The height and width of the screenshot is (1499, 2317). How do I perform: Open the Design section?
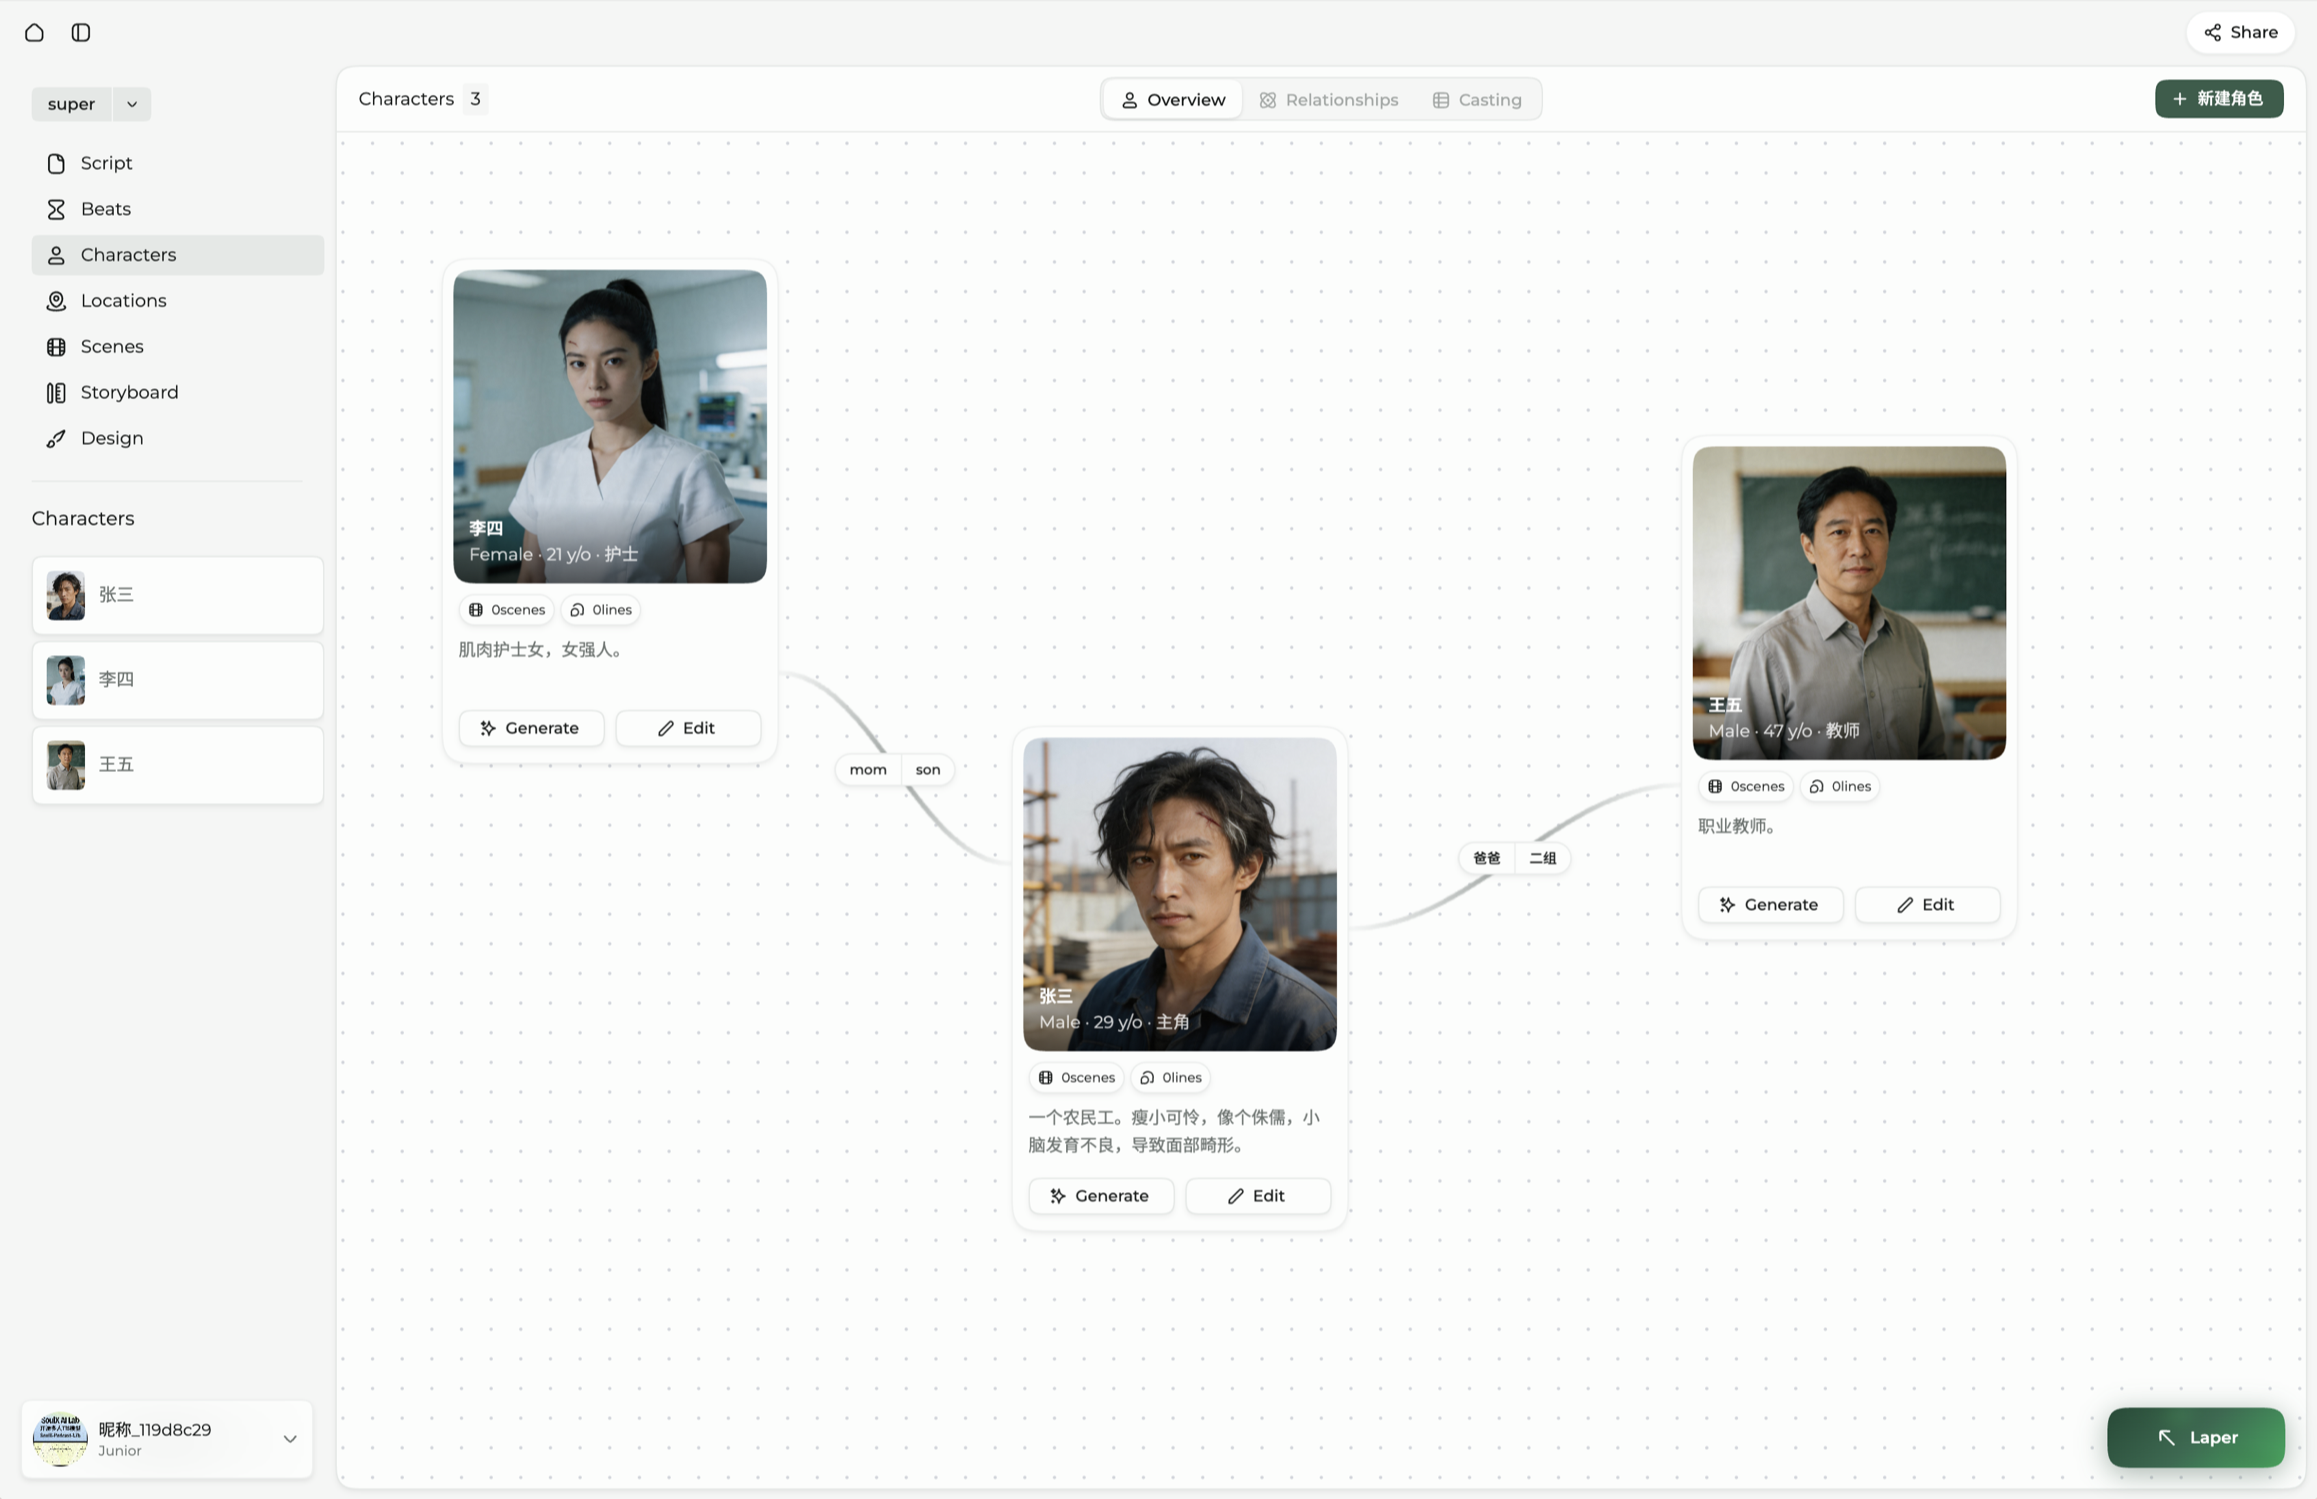click(111, 438)
